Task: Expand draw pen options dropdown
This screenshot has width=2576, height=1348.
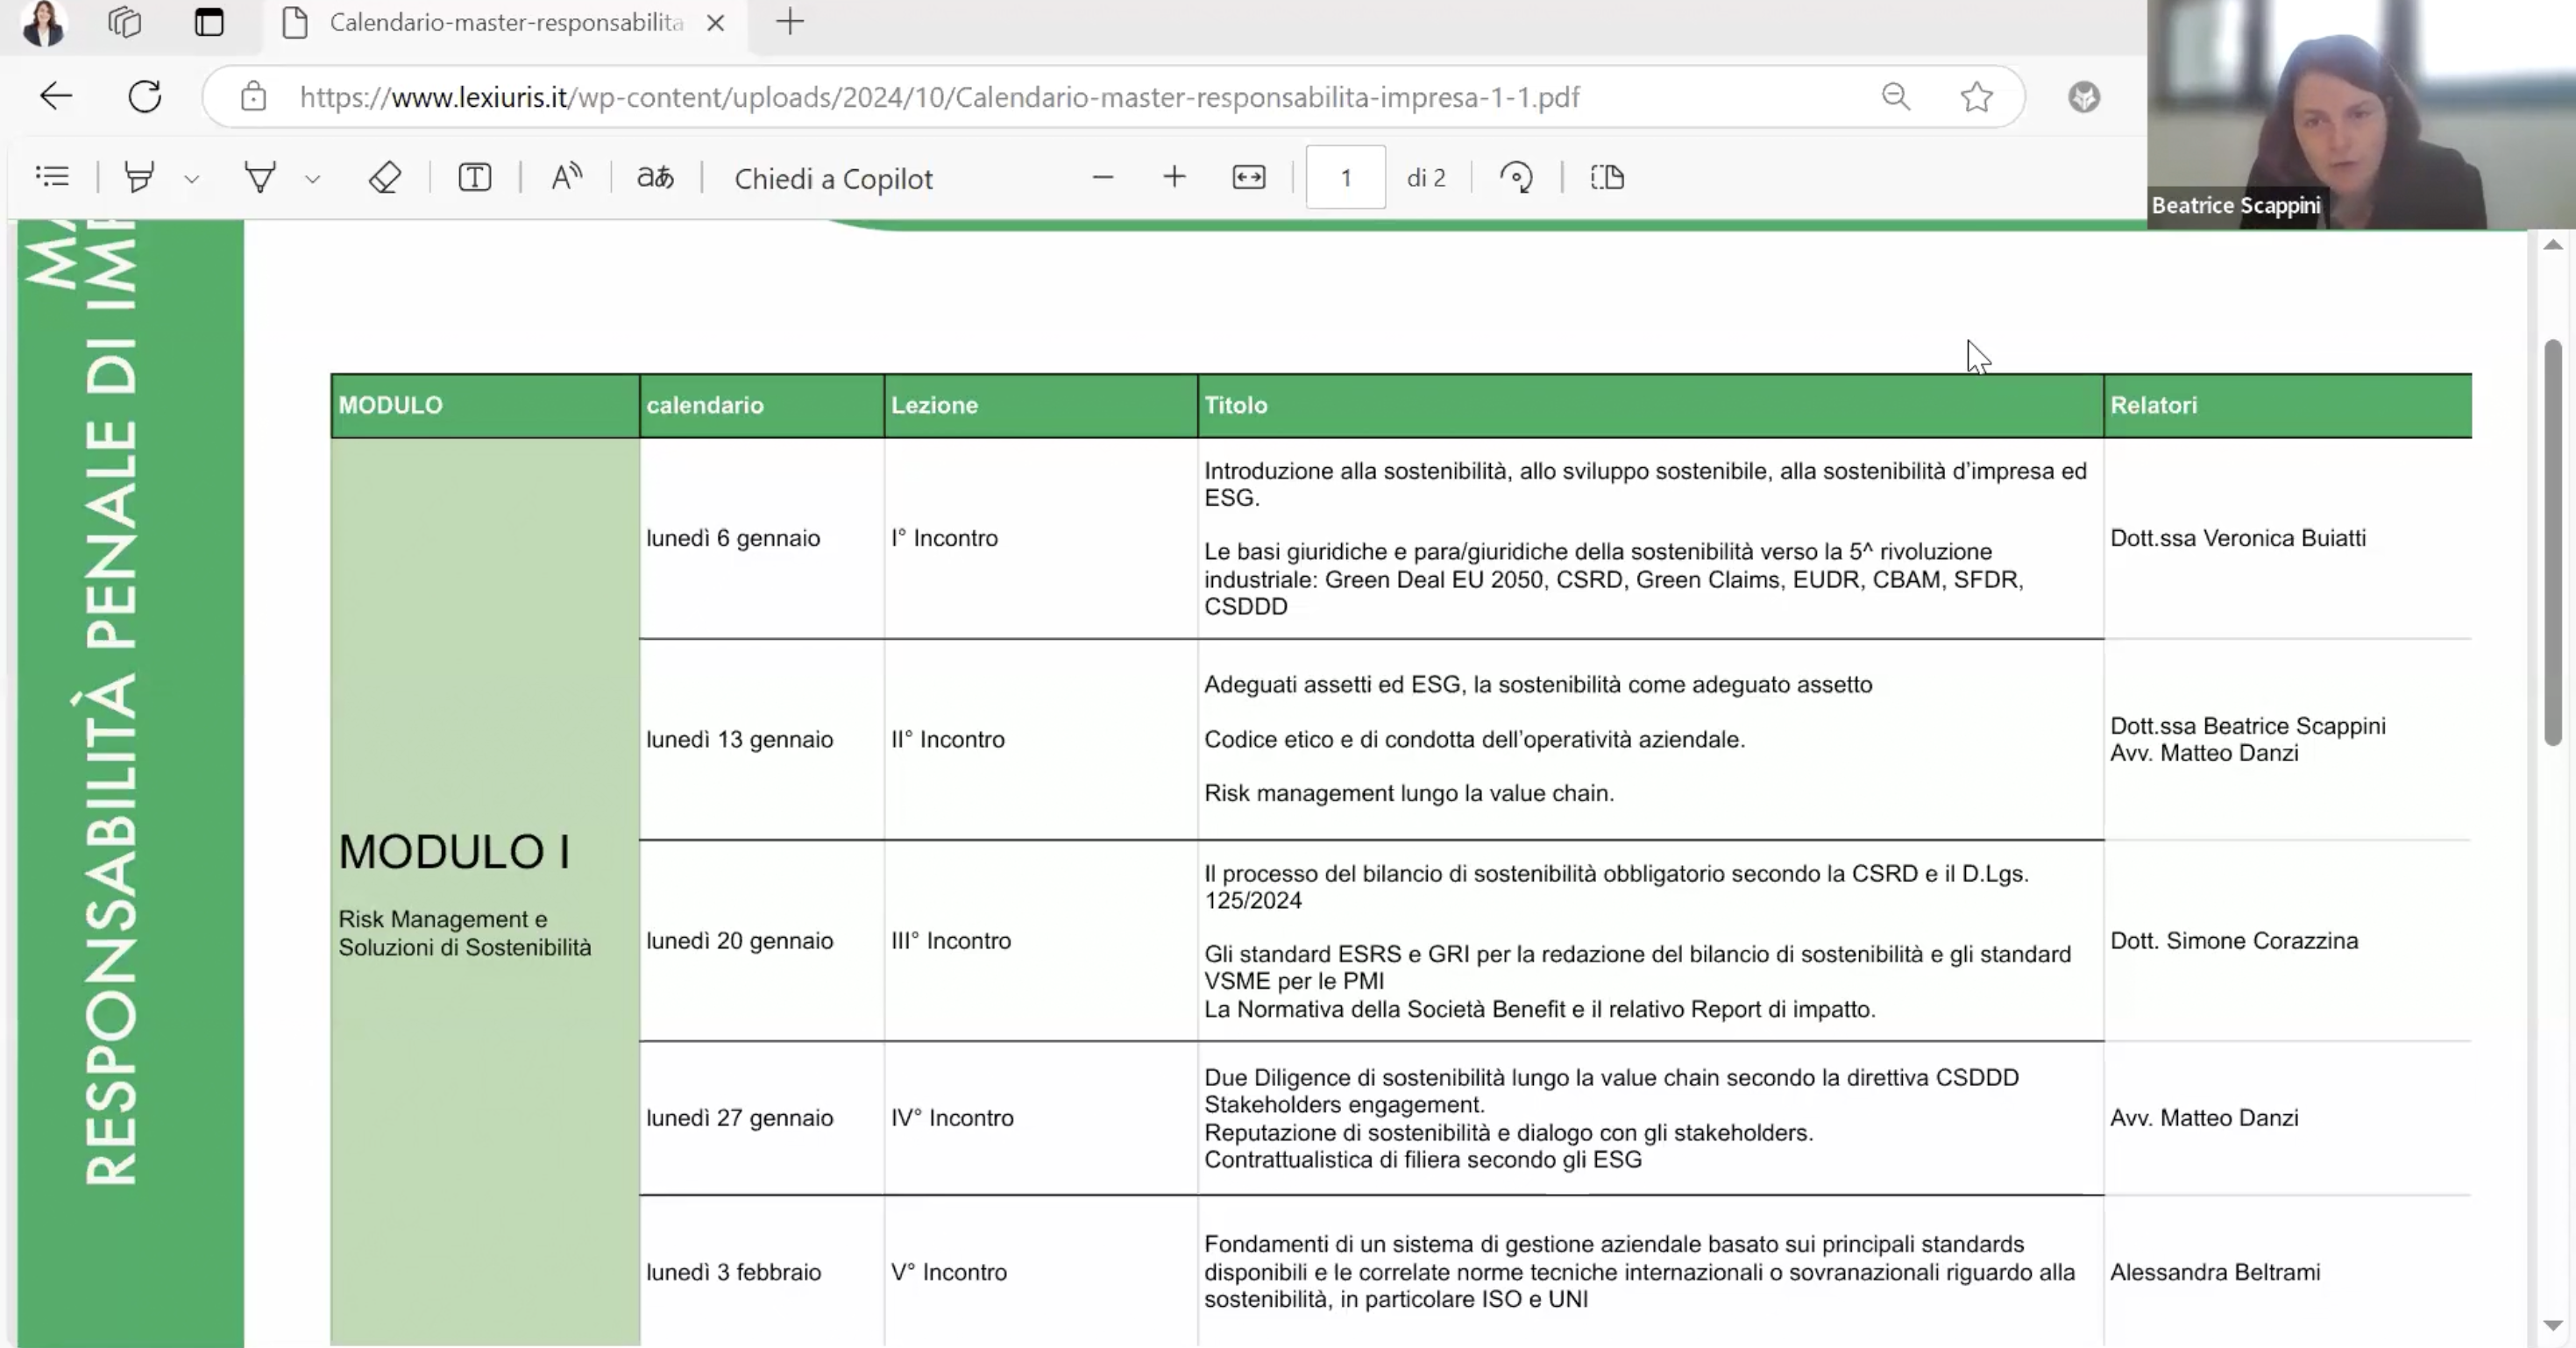Action: [x=313, y=179]
